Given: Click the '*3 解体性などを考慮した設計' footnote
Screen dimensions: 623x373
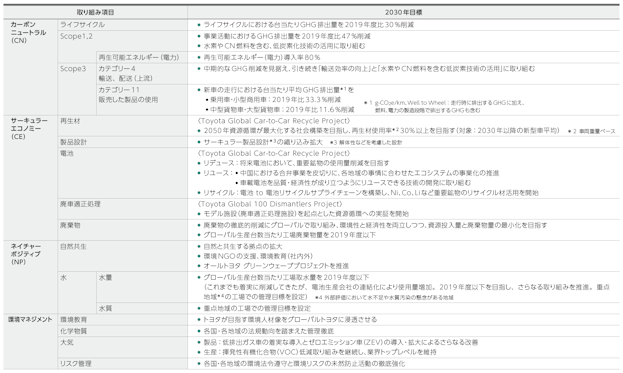Looking at the screenshot, I should [366, 142].
